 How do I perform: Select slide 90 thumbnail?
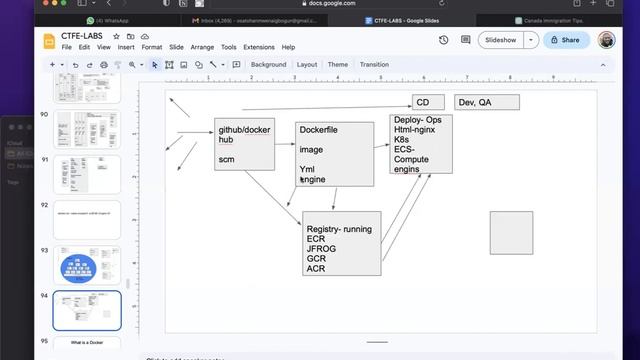(x=87, y=129)
